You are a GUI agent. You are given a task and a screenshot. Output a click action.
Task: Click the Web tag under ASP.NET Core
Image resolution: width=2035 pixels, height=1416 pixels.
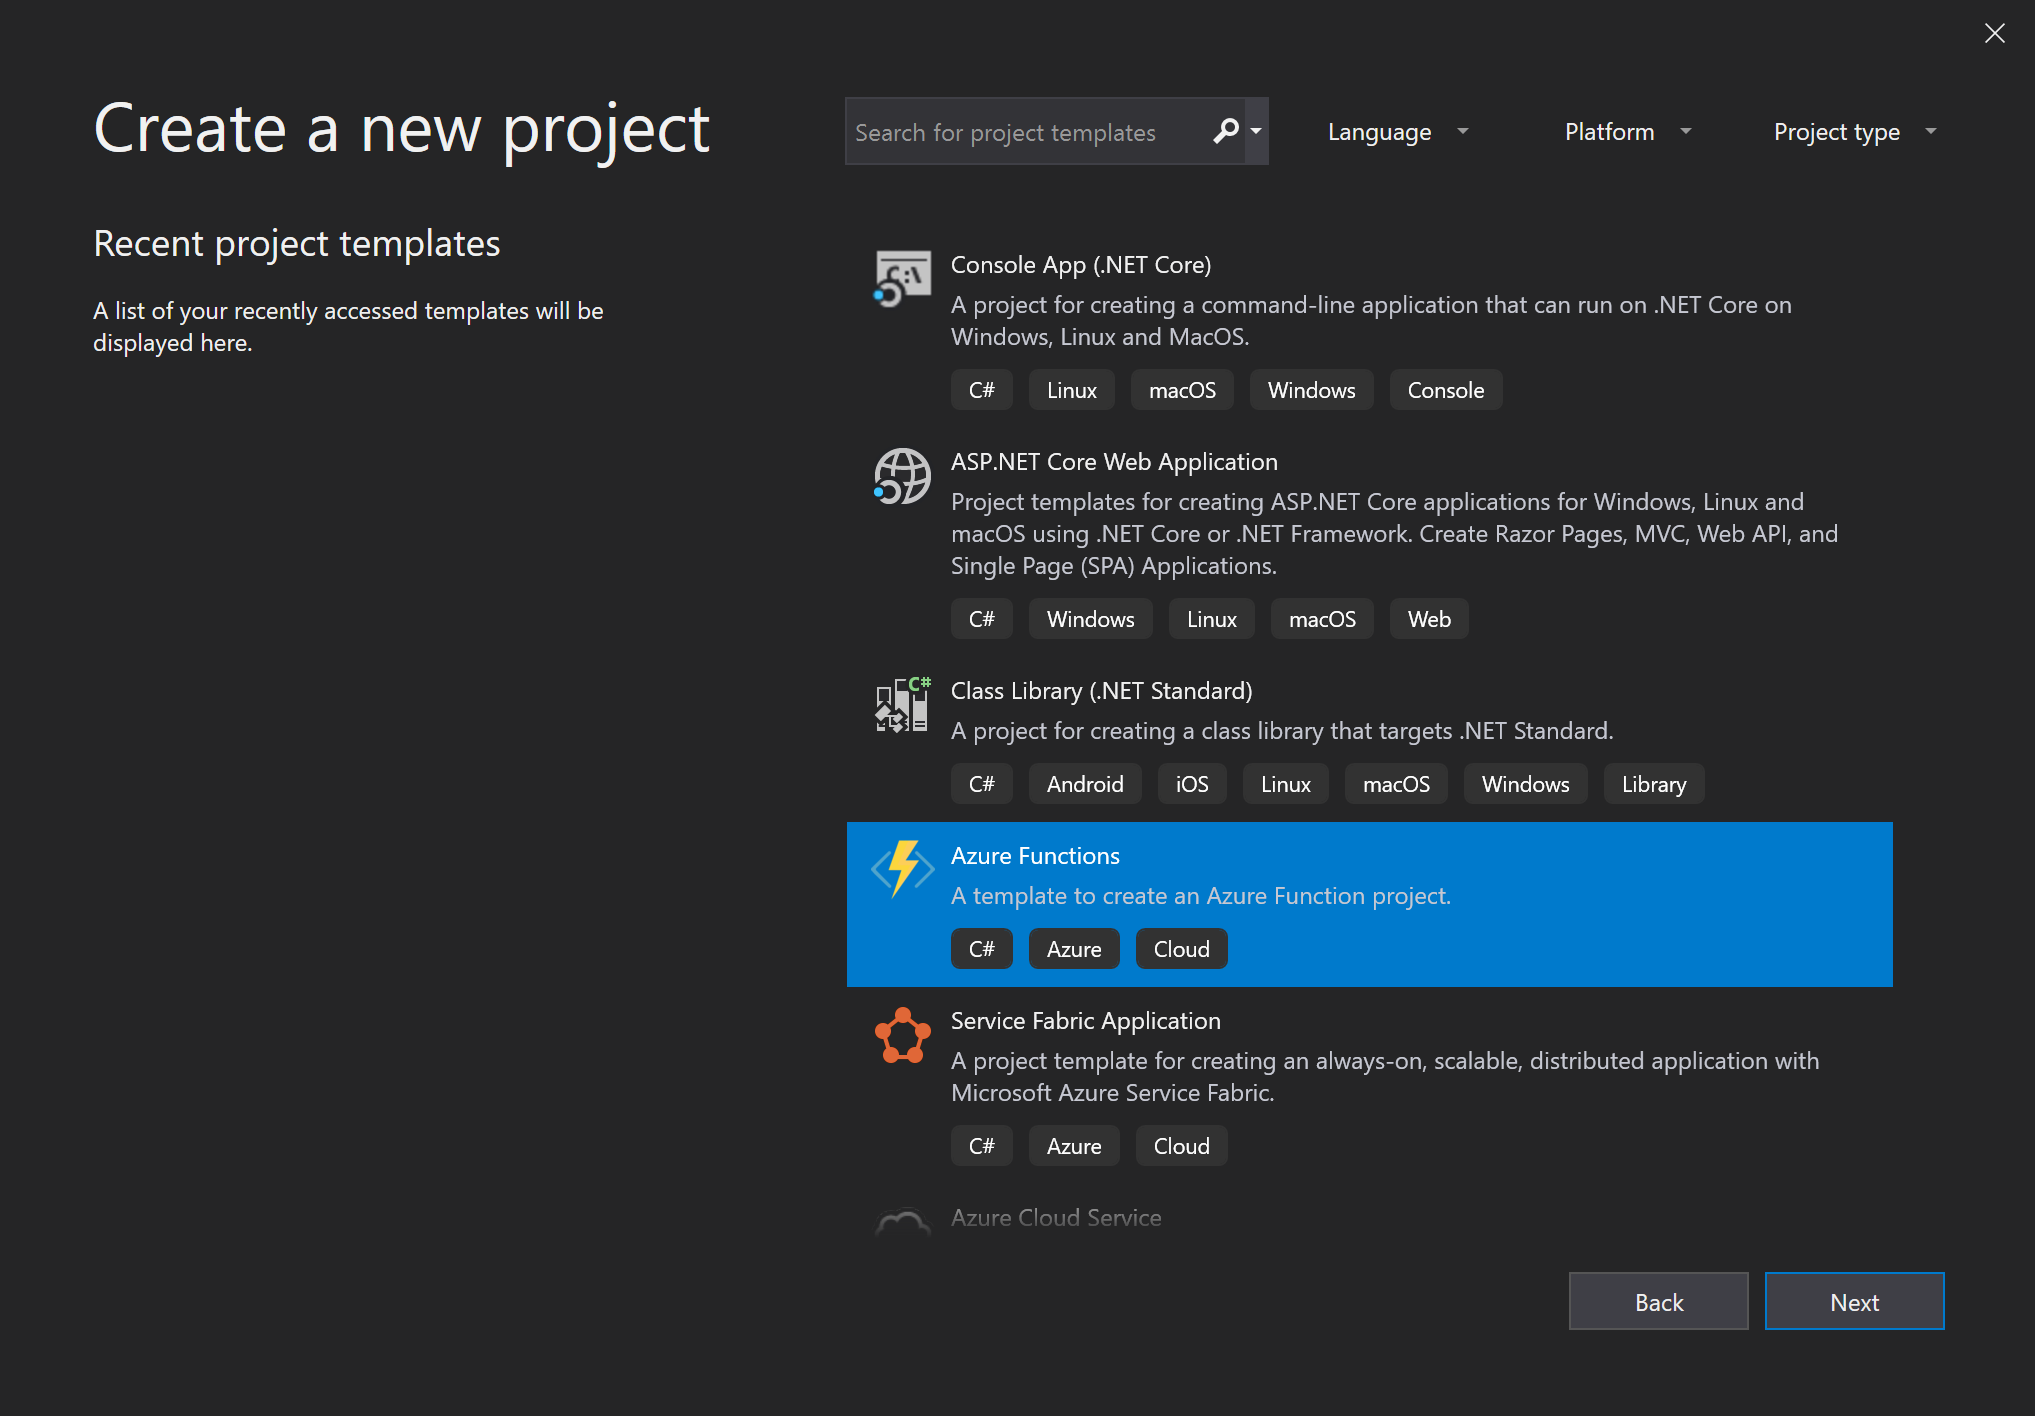click(1429, 619)
